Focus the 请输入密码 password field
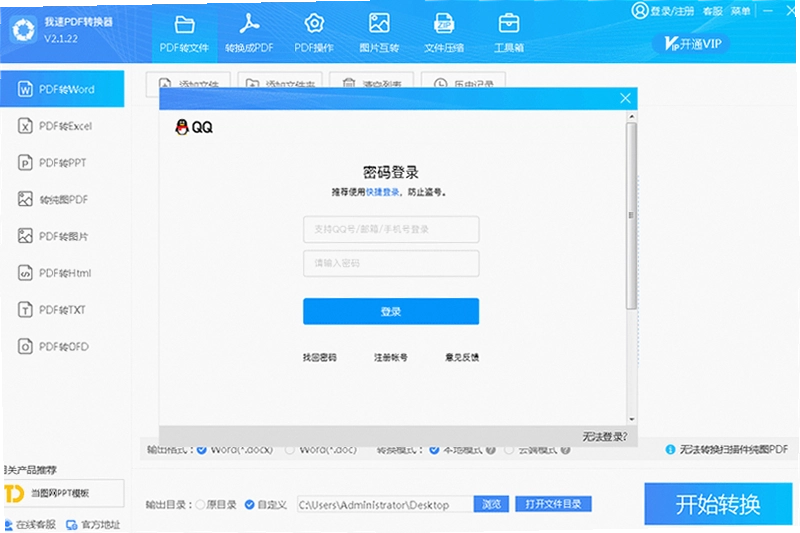This screenshot has height=533, width=800. [391, 263]
